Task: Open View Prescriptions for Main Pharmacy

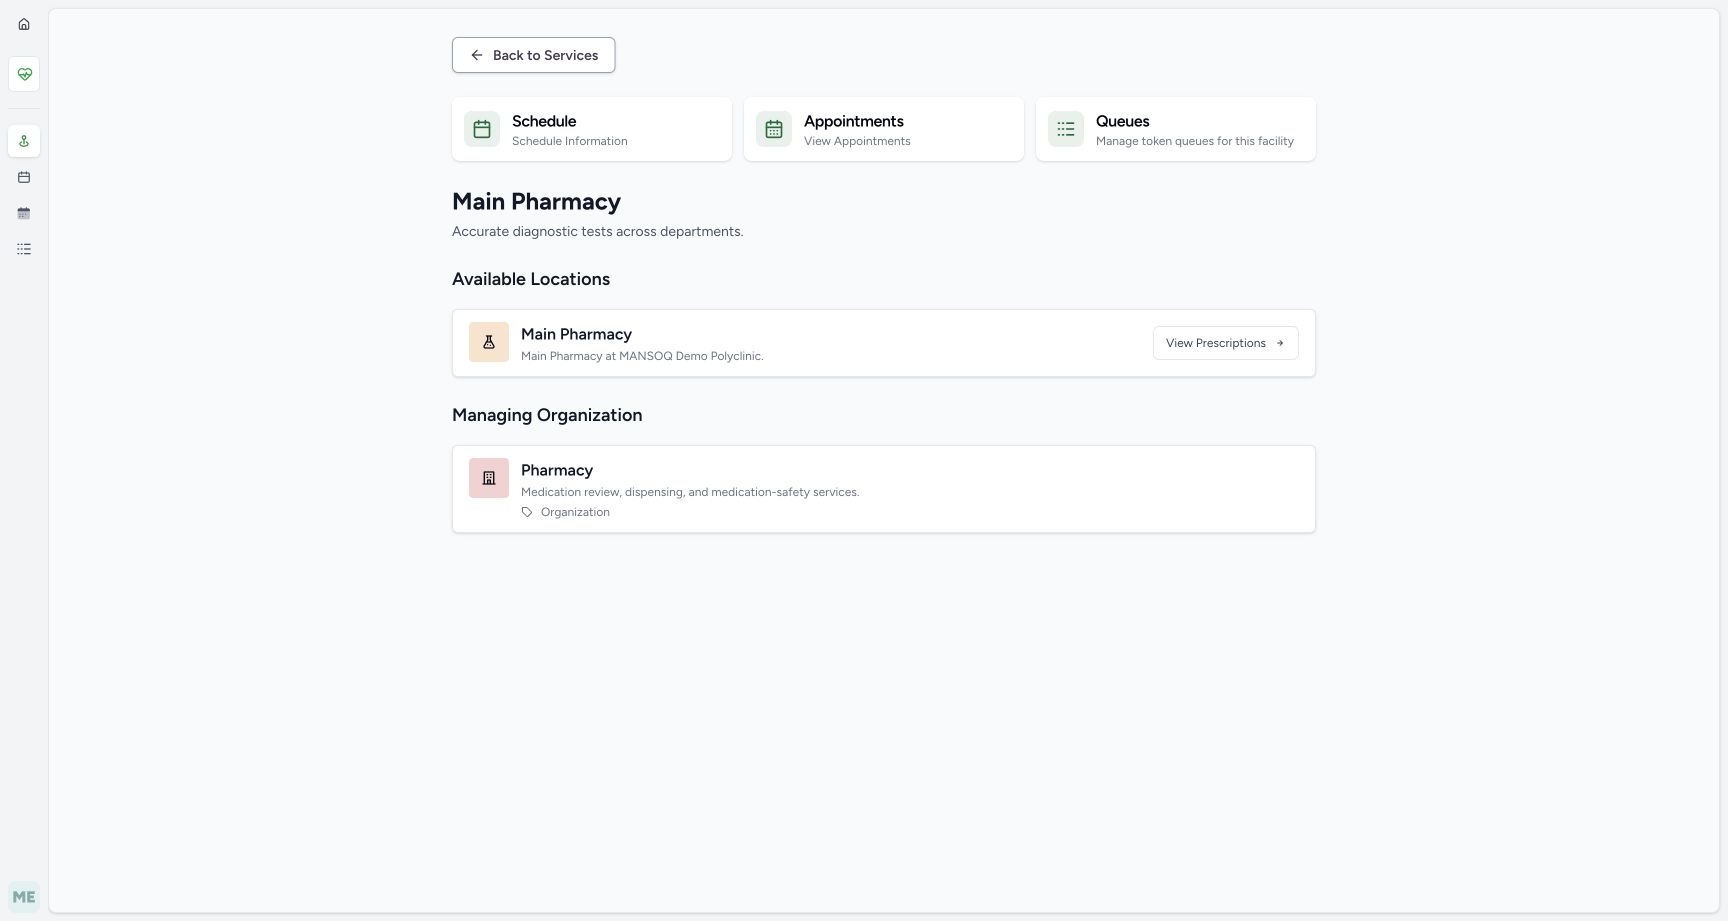Action: pos(1225,343)
